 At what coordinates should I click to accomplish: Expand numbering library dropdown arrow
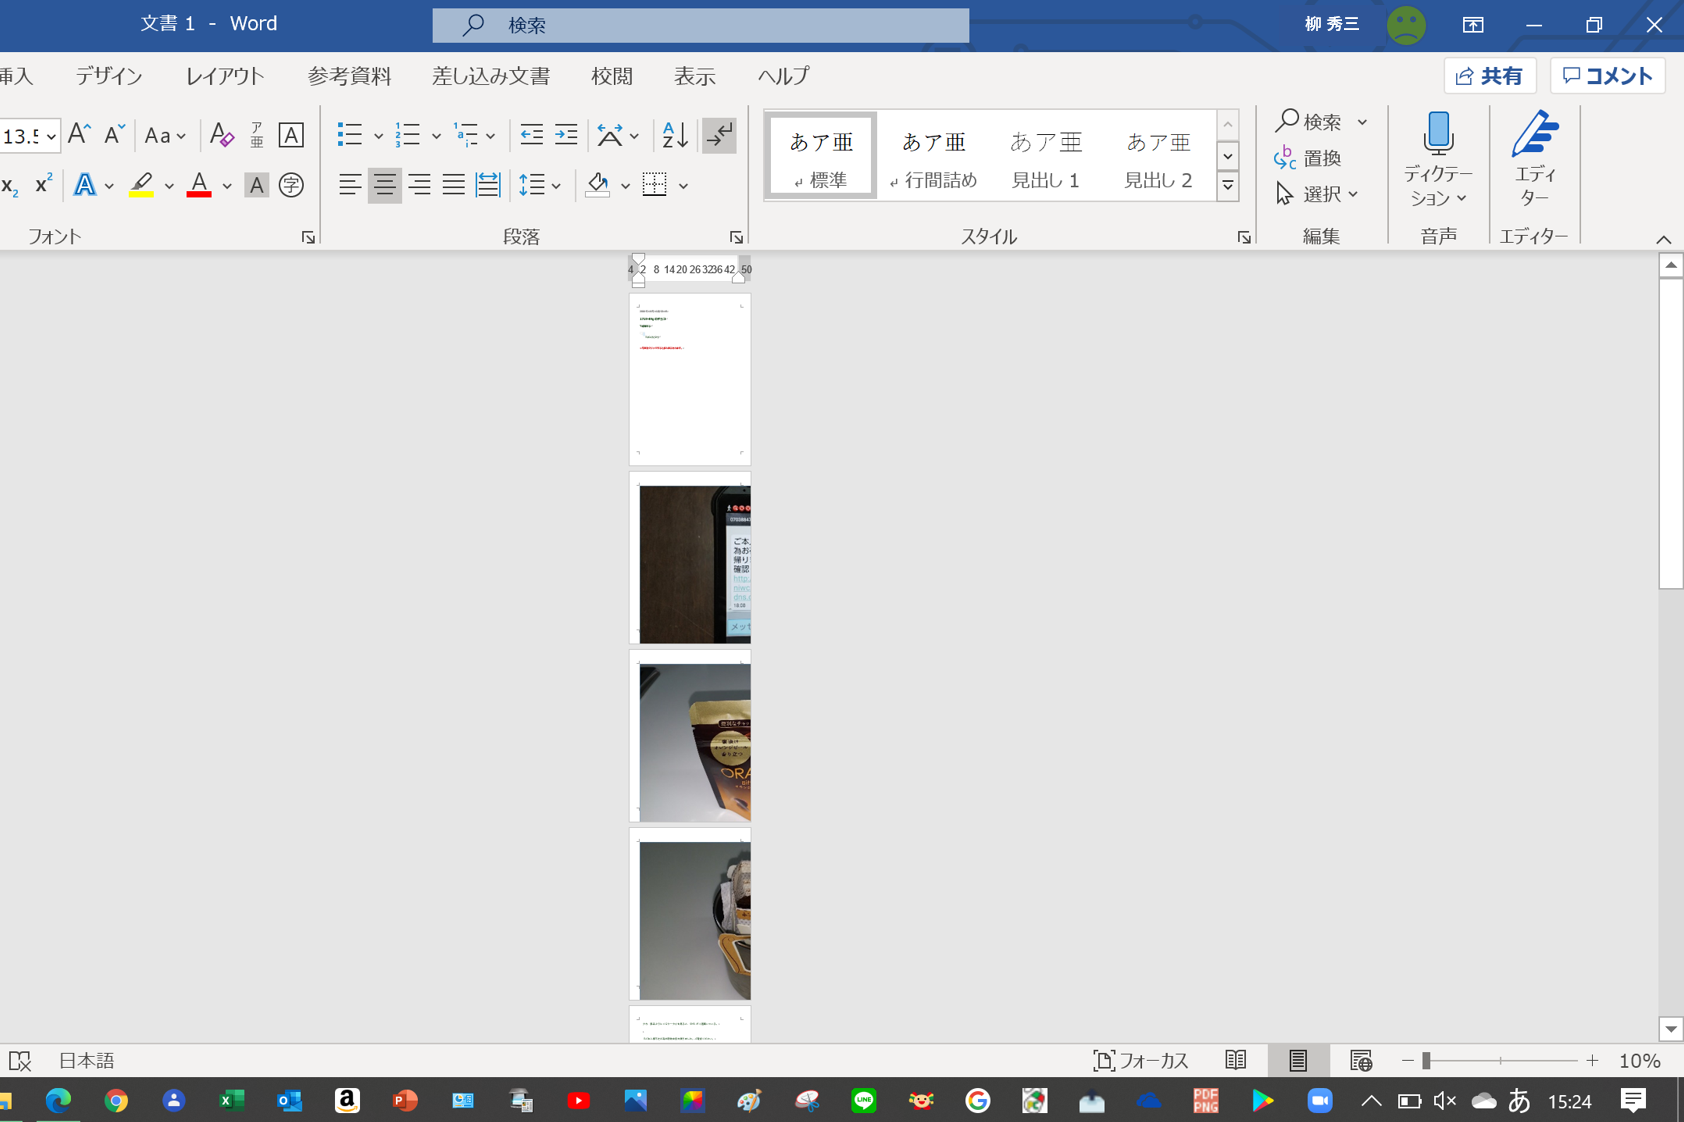(436, 136)
